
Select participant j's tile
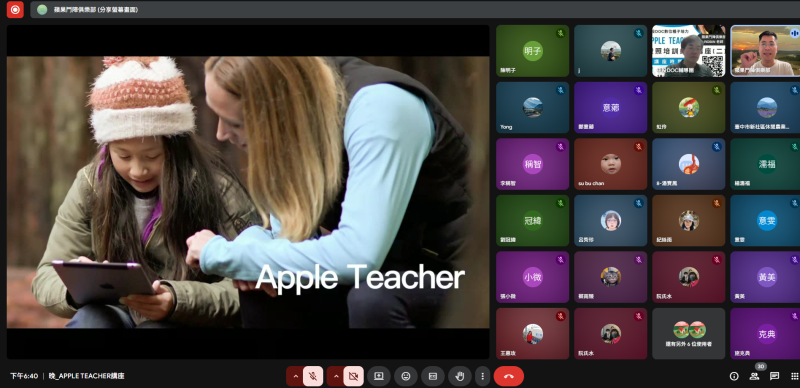click(x=611, y=51)
